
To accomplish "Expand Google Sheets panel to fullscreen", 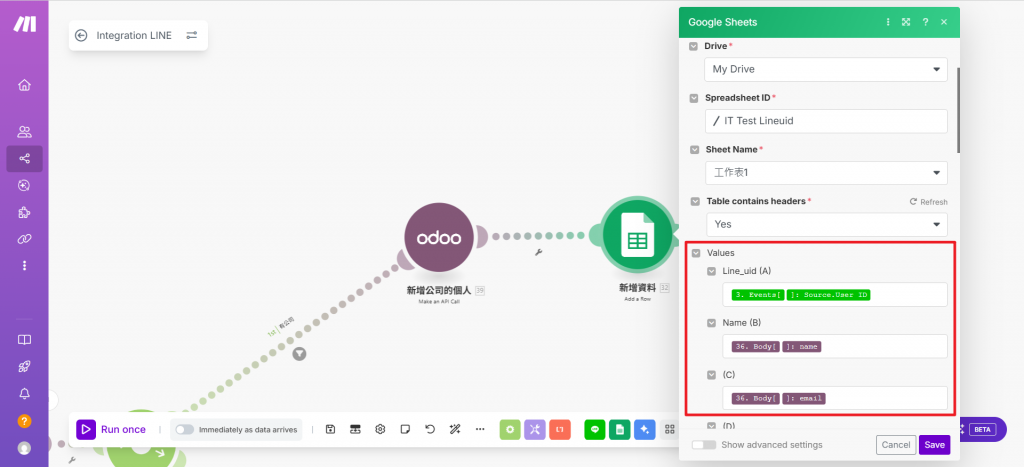I will [x=906, y=22].
